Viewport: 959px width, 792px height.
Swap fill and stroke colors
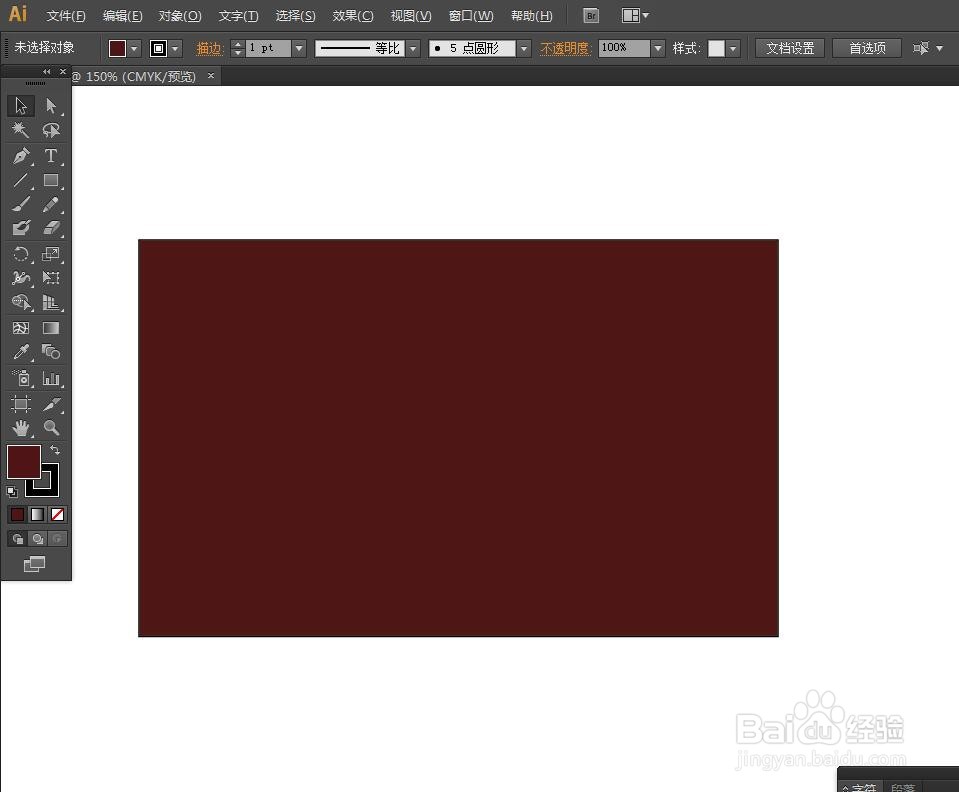click(x=55, y=450)
